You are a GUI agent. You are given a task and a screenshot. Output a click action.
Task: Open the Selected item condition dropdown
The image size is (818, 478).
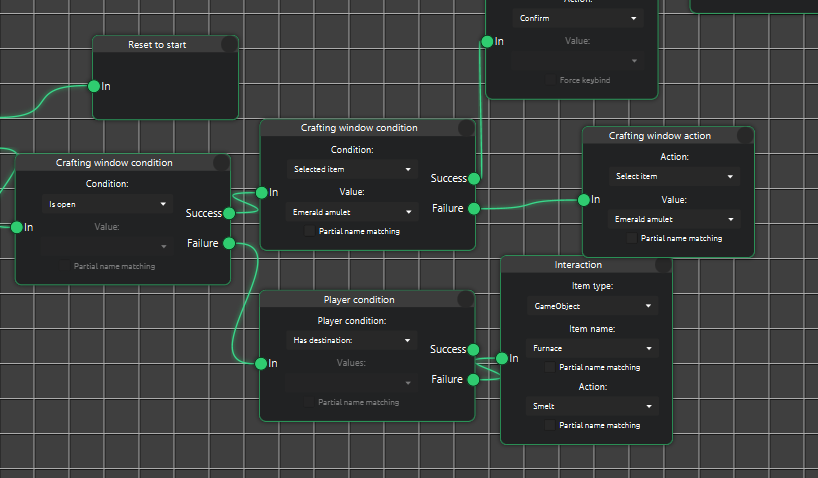352,169
